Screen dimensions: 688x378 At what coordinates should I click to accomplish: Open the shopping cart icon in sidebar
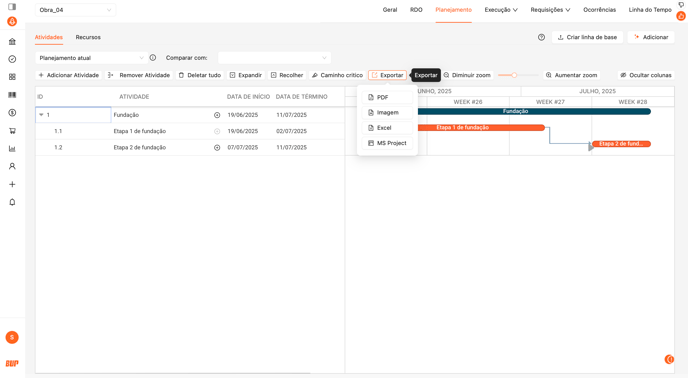click(x=12, y=131)
